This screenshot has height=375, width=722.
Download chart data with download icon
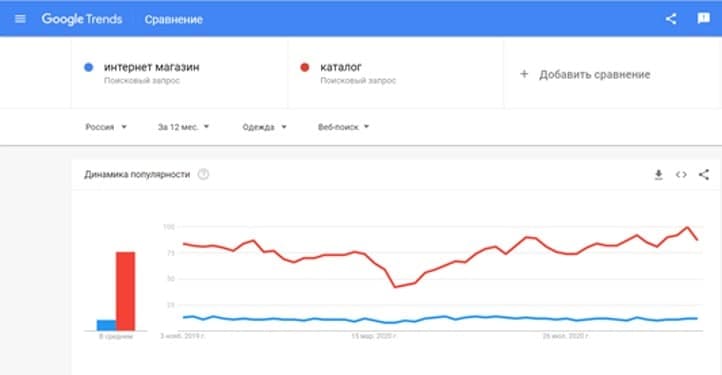(x=658, y=175)
